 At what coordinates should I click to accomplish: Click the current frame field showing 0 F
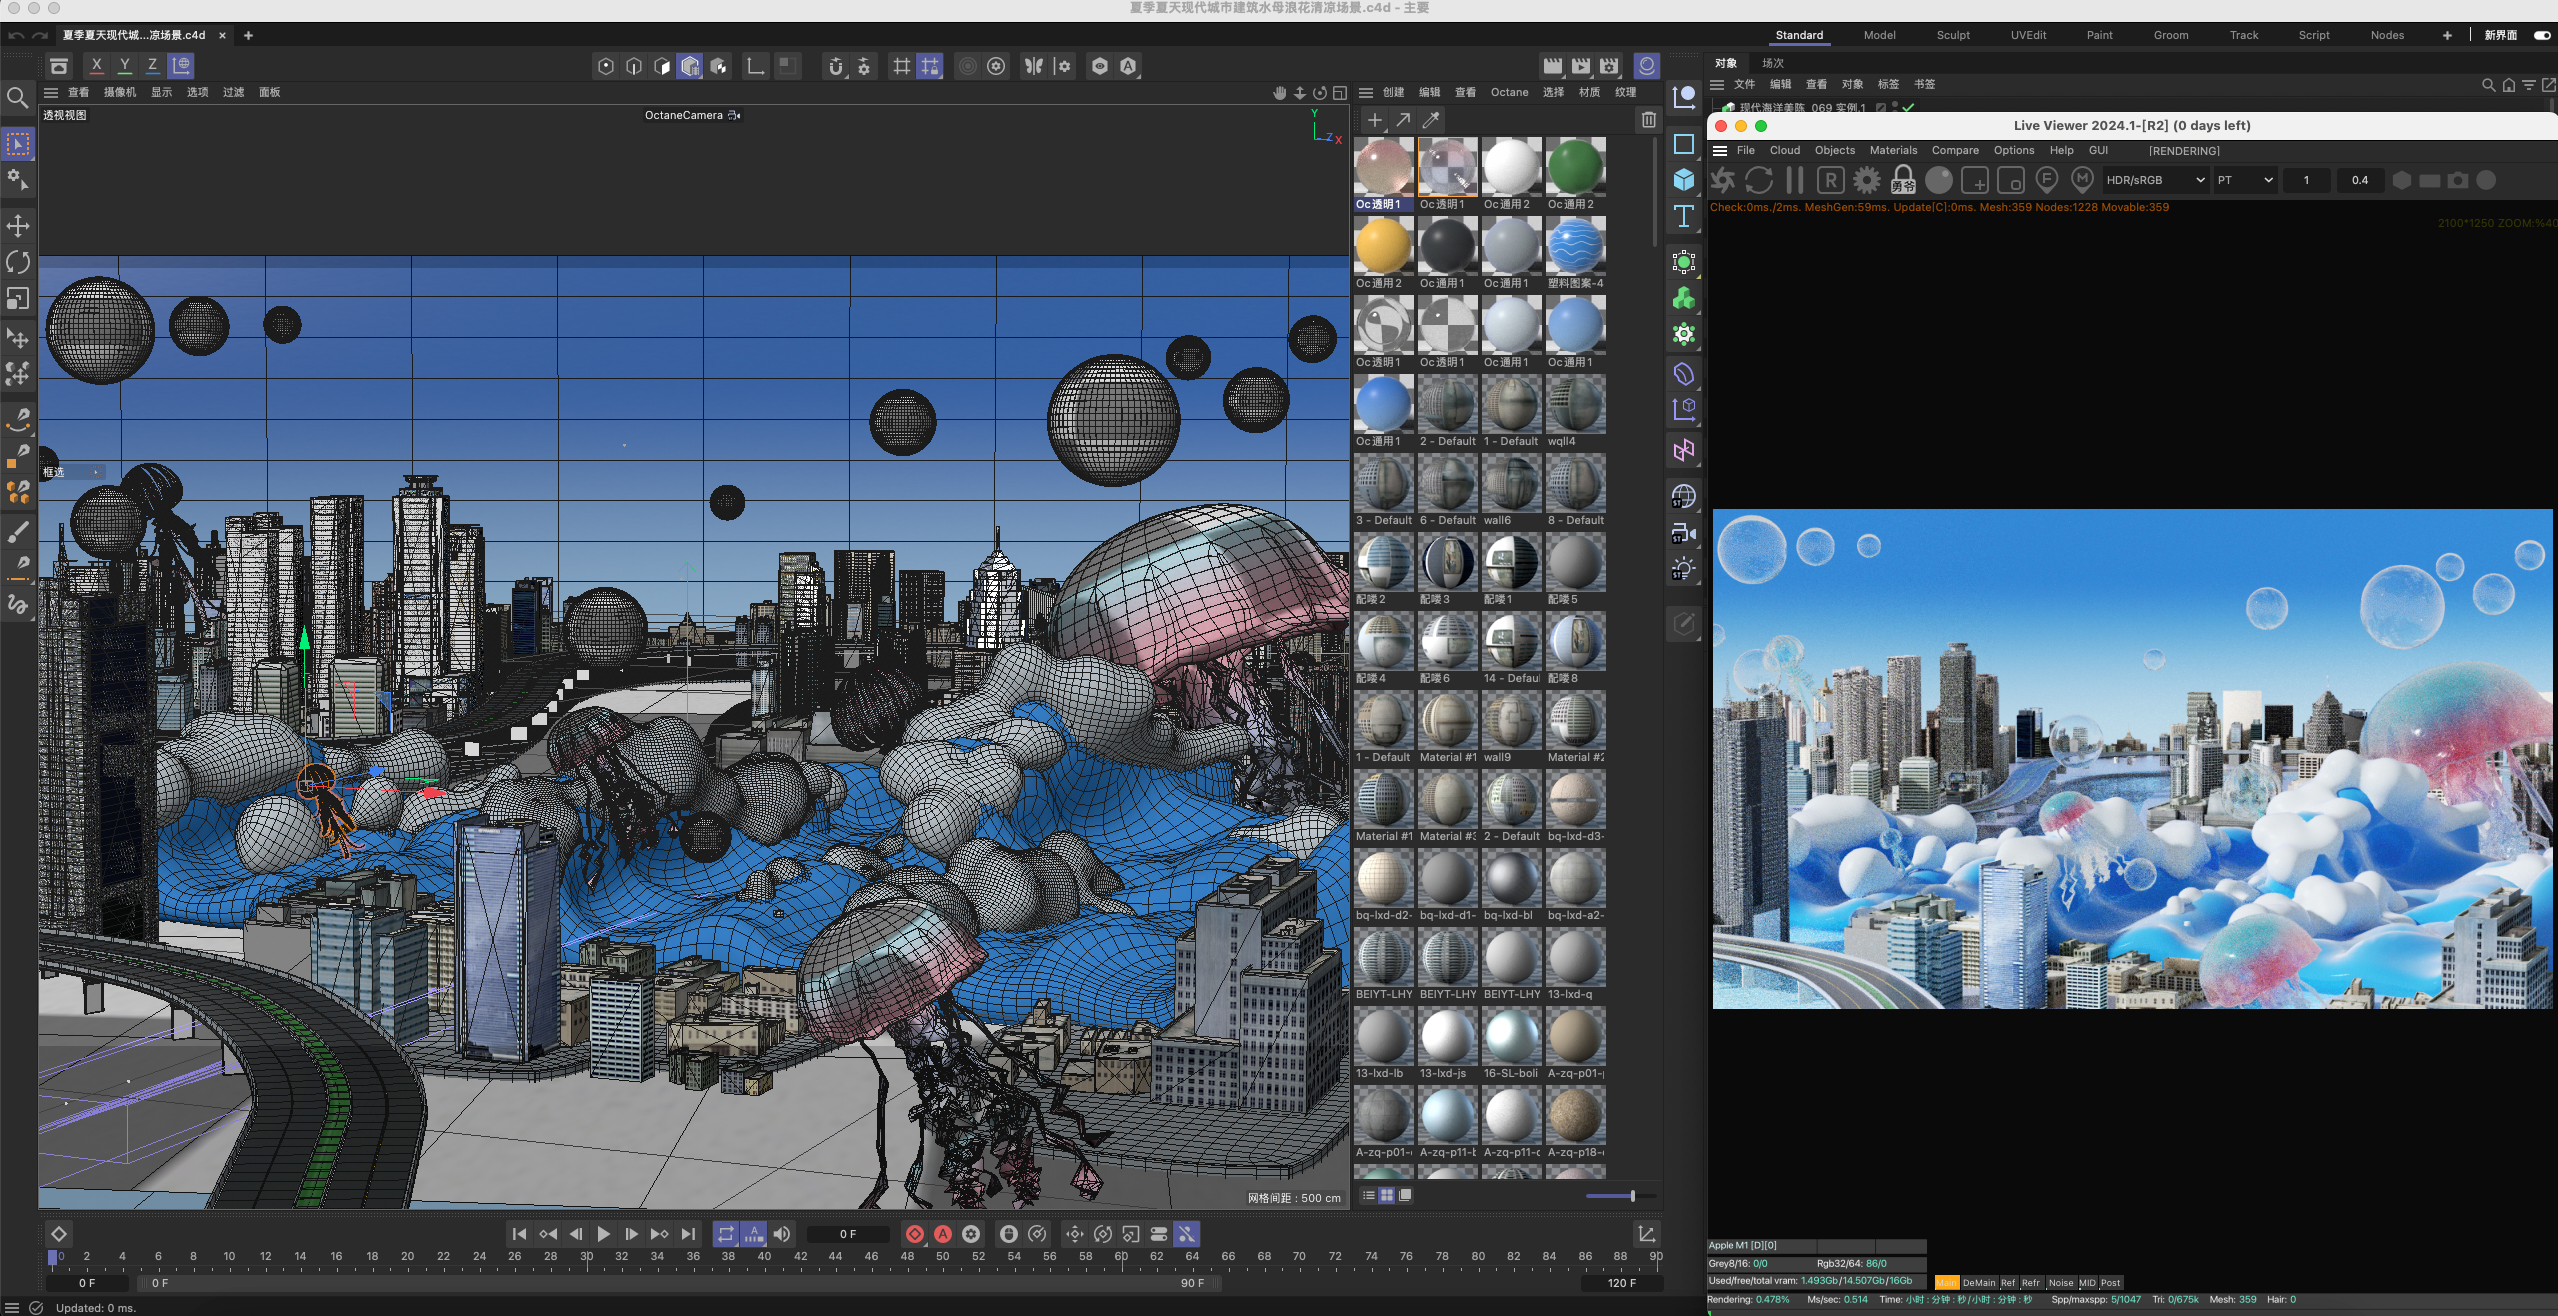pos(847,1234)
